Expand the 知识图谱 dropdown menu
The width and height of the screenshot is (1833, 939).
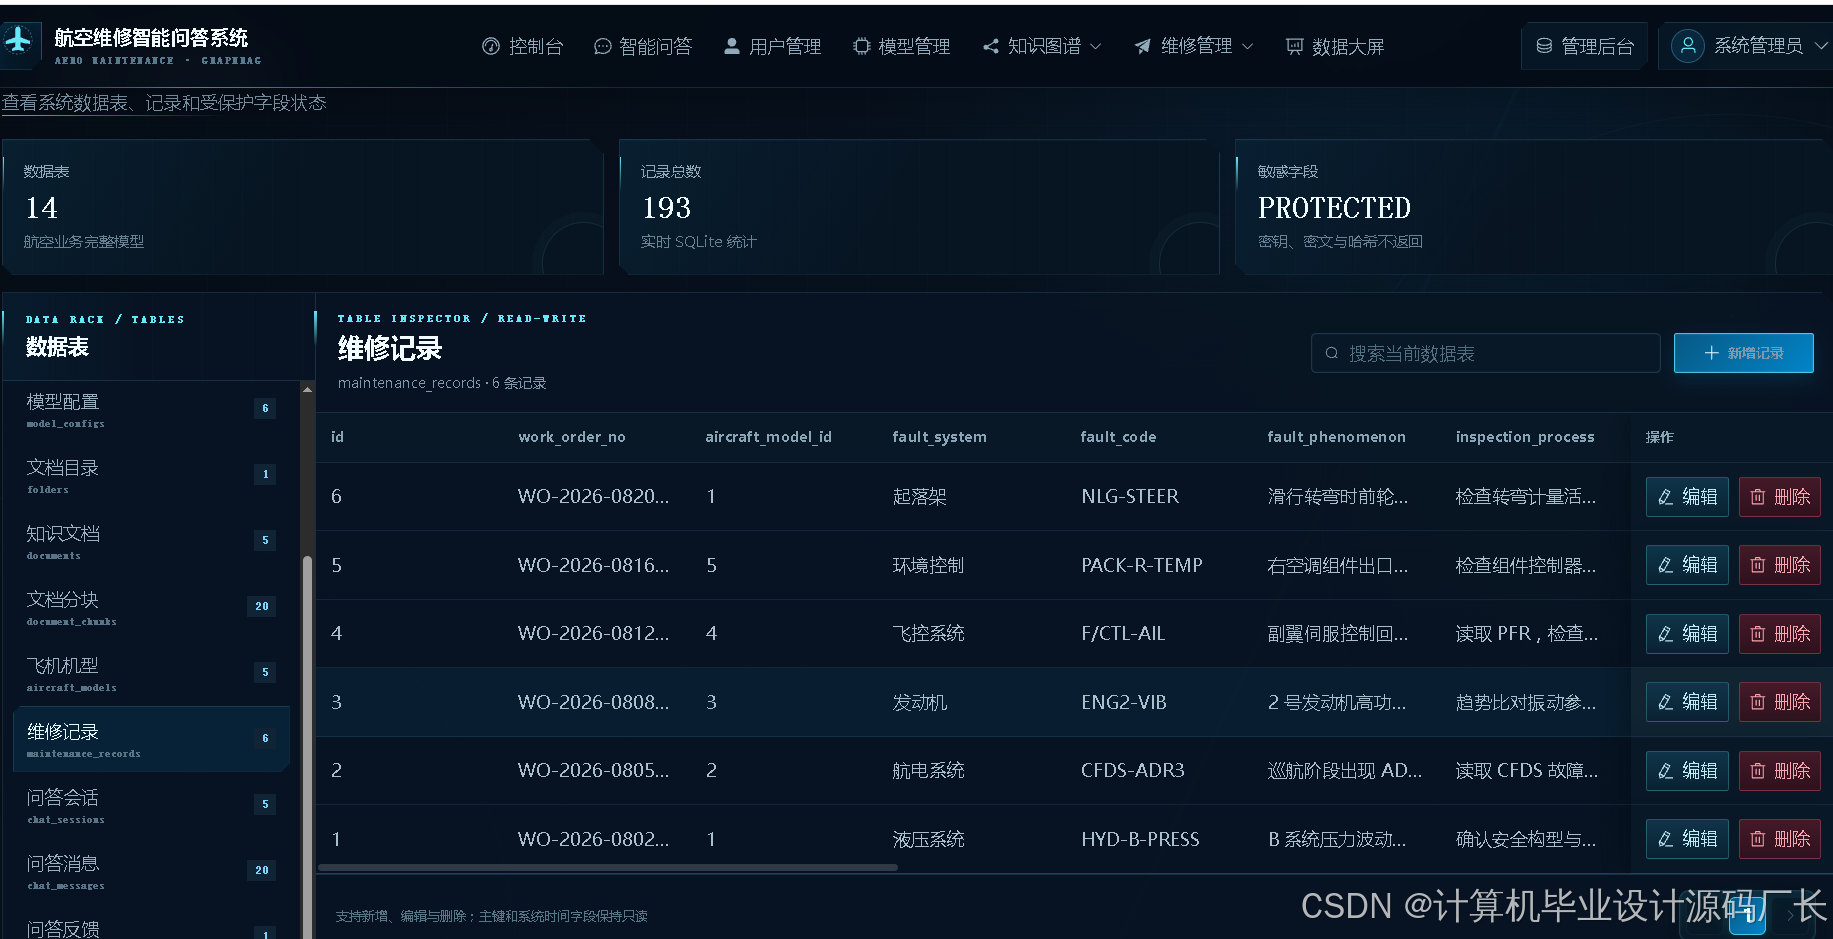[x=1042, y=46]
